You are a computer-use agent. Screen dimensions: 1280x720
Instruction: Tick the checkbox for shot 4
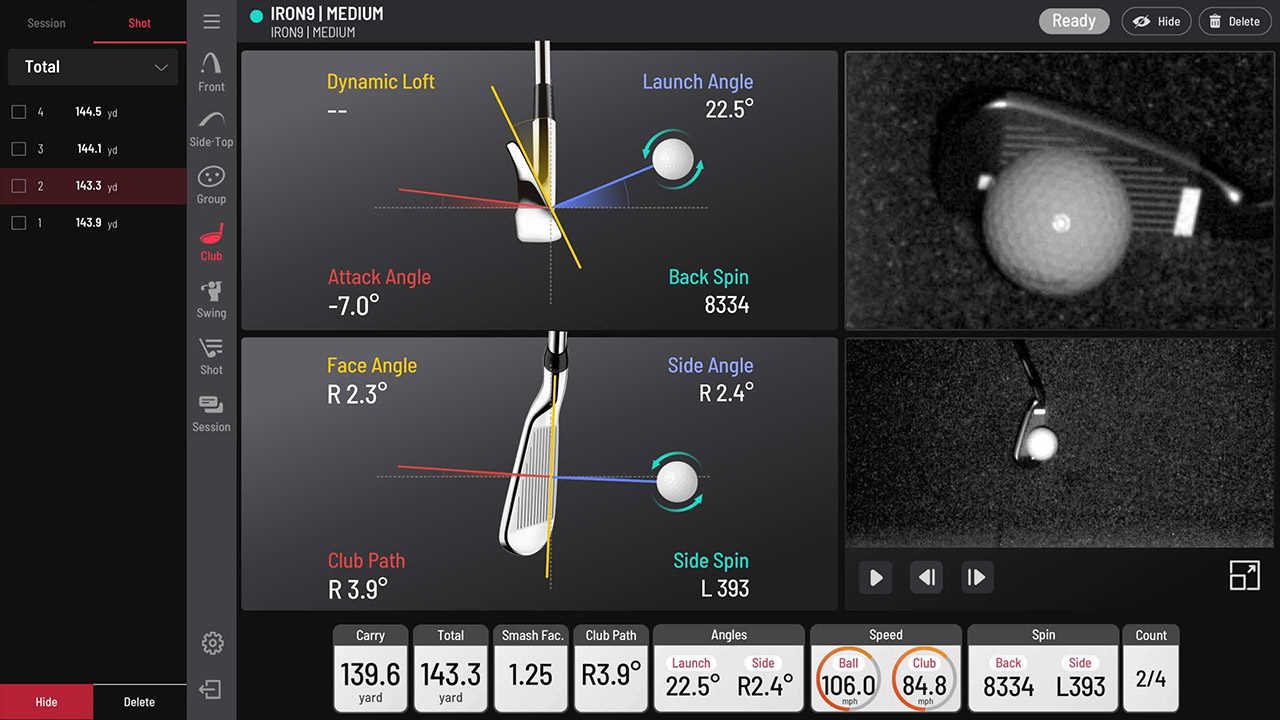[x=18, y=112]
